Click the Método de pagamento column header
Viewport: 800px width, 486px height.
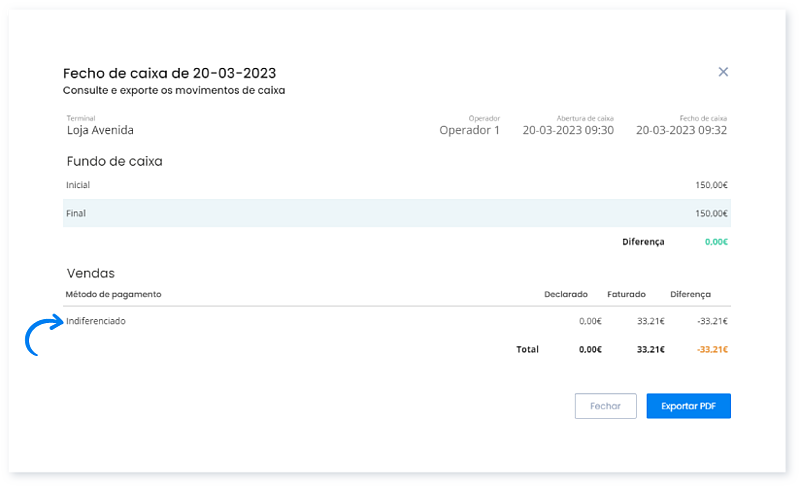click(113, 295)
